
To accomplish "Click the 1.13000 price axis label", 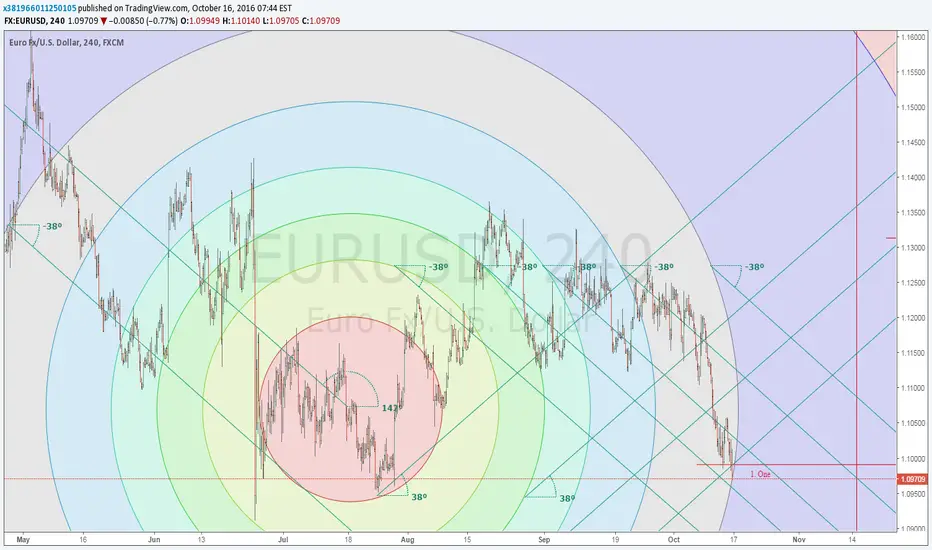I will [913, 247].
